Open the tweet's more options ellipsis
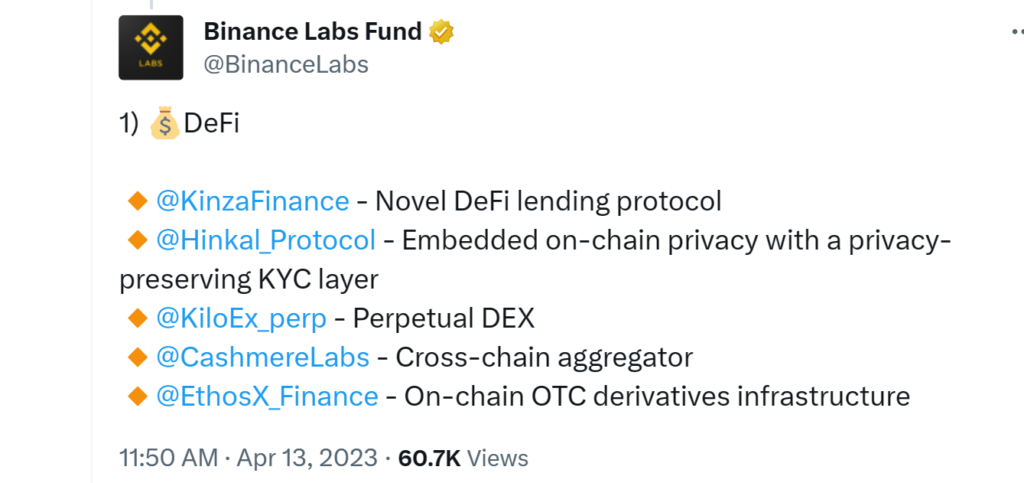Screen dimensions: 1024x483 pos(1017,31)
